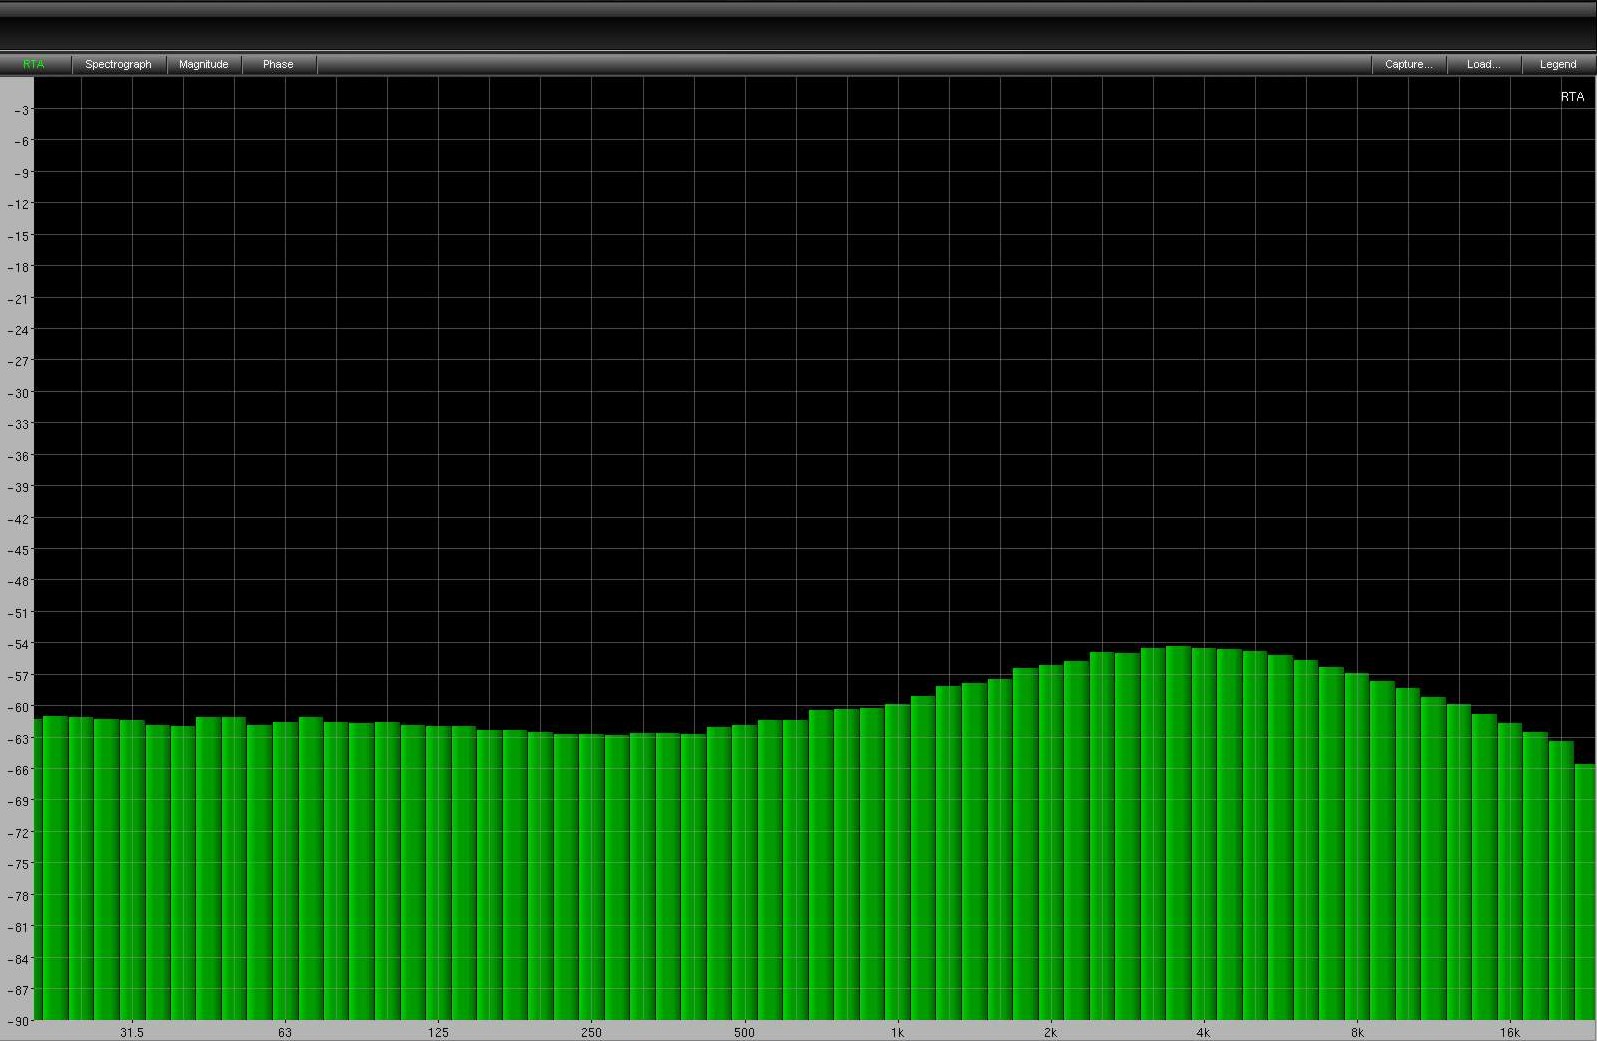Click the 250 Hz frequency label
This screenshot has width=1597, height=1041.
(x=591, y=1032)
